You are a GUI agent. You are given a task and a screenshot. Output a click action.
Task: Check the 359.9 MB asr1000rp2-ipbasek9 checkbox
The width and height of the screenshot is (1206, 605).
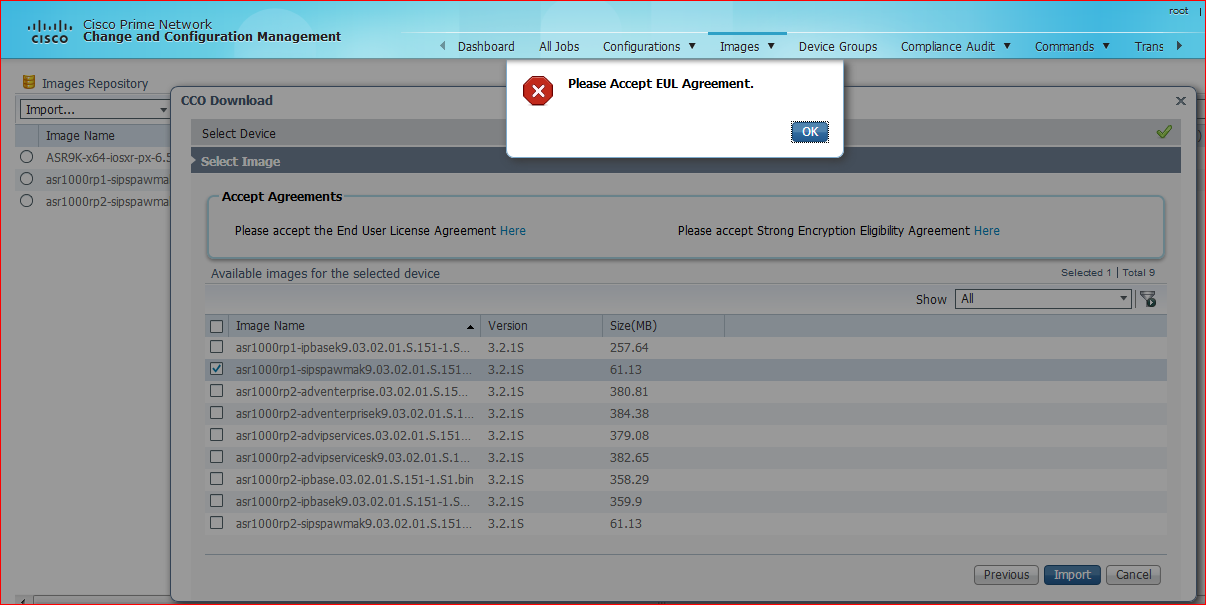[x=217, y=501]
